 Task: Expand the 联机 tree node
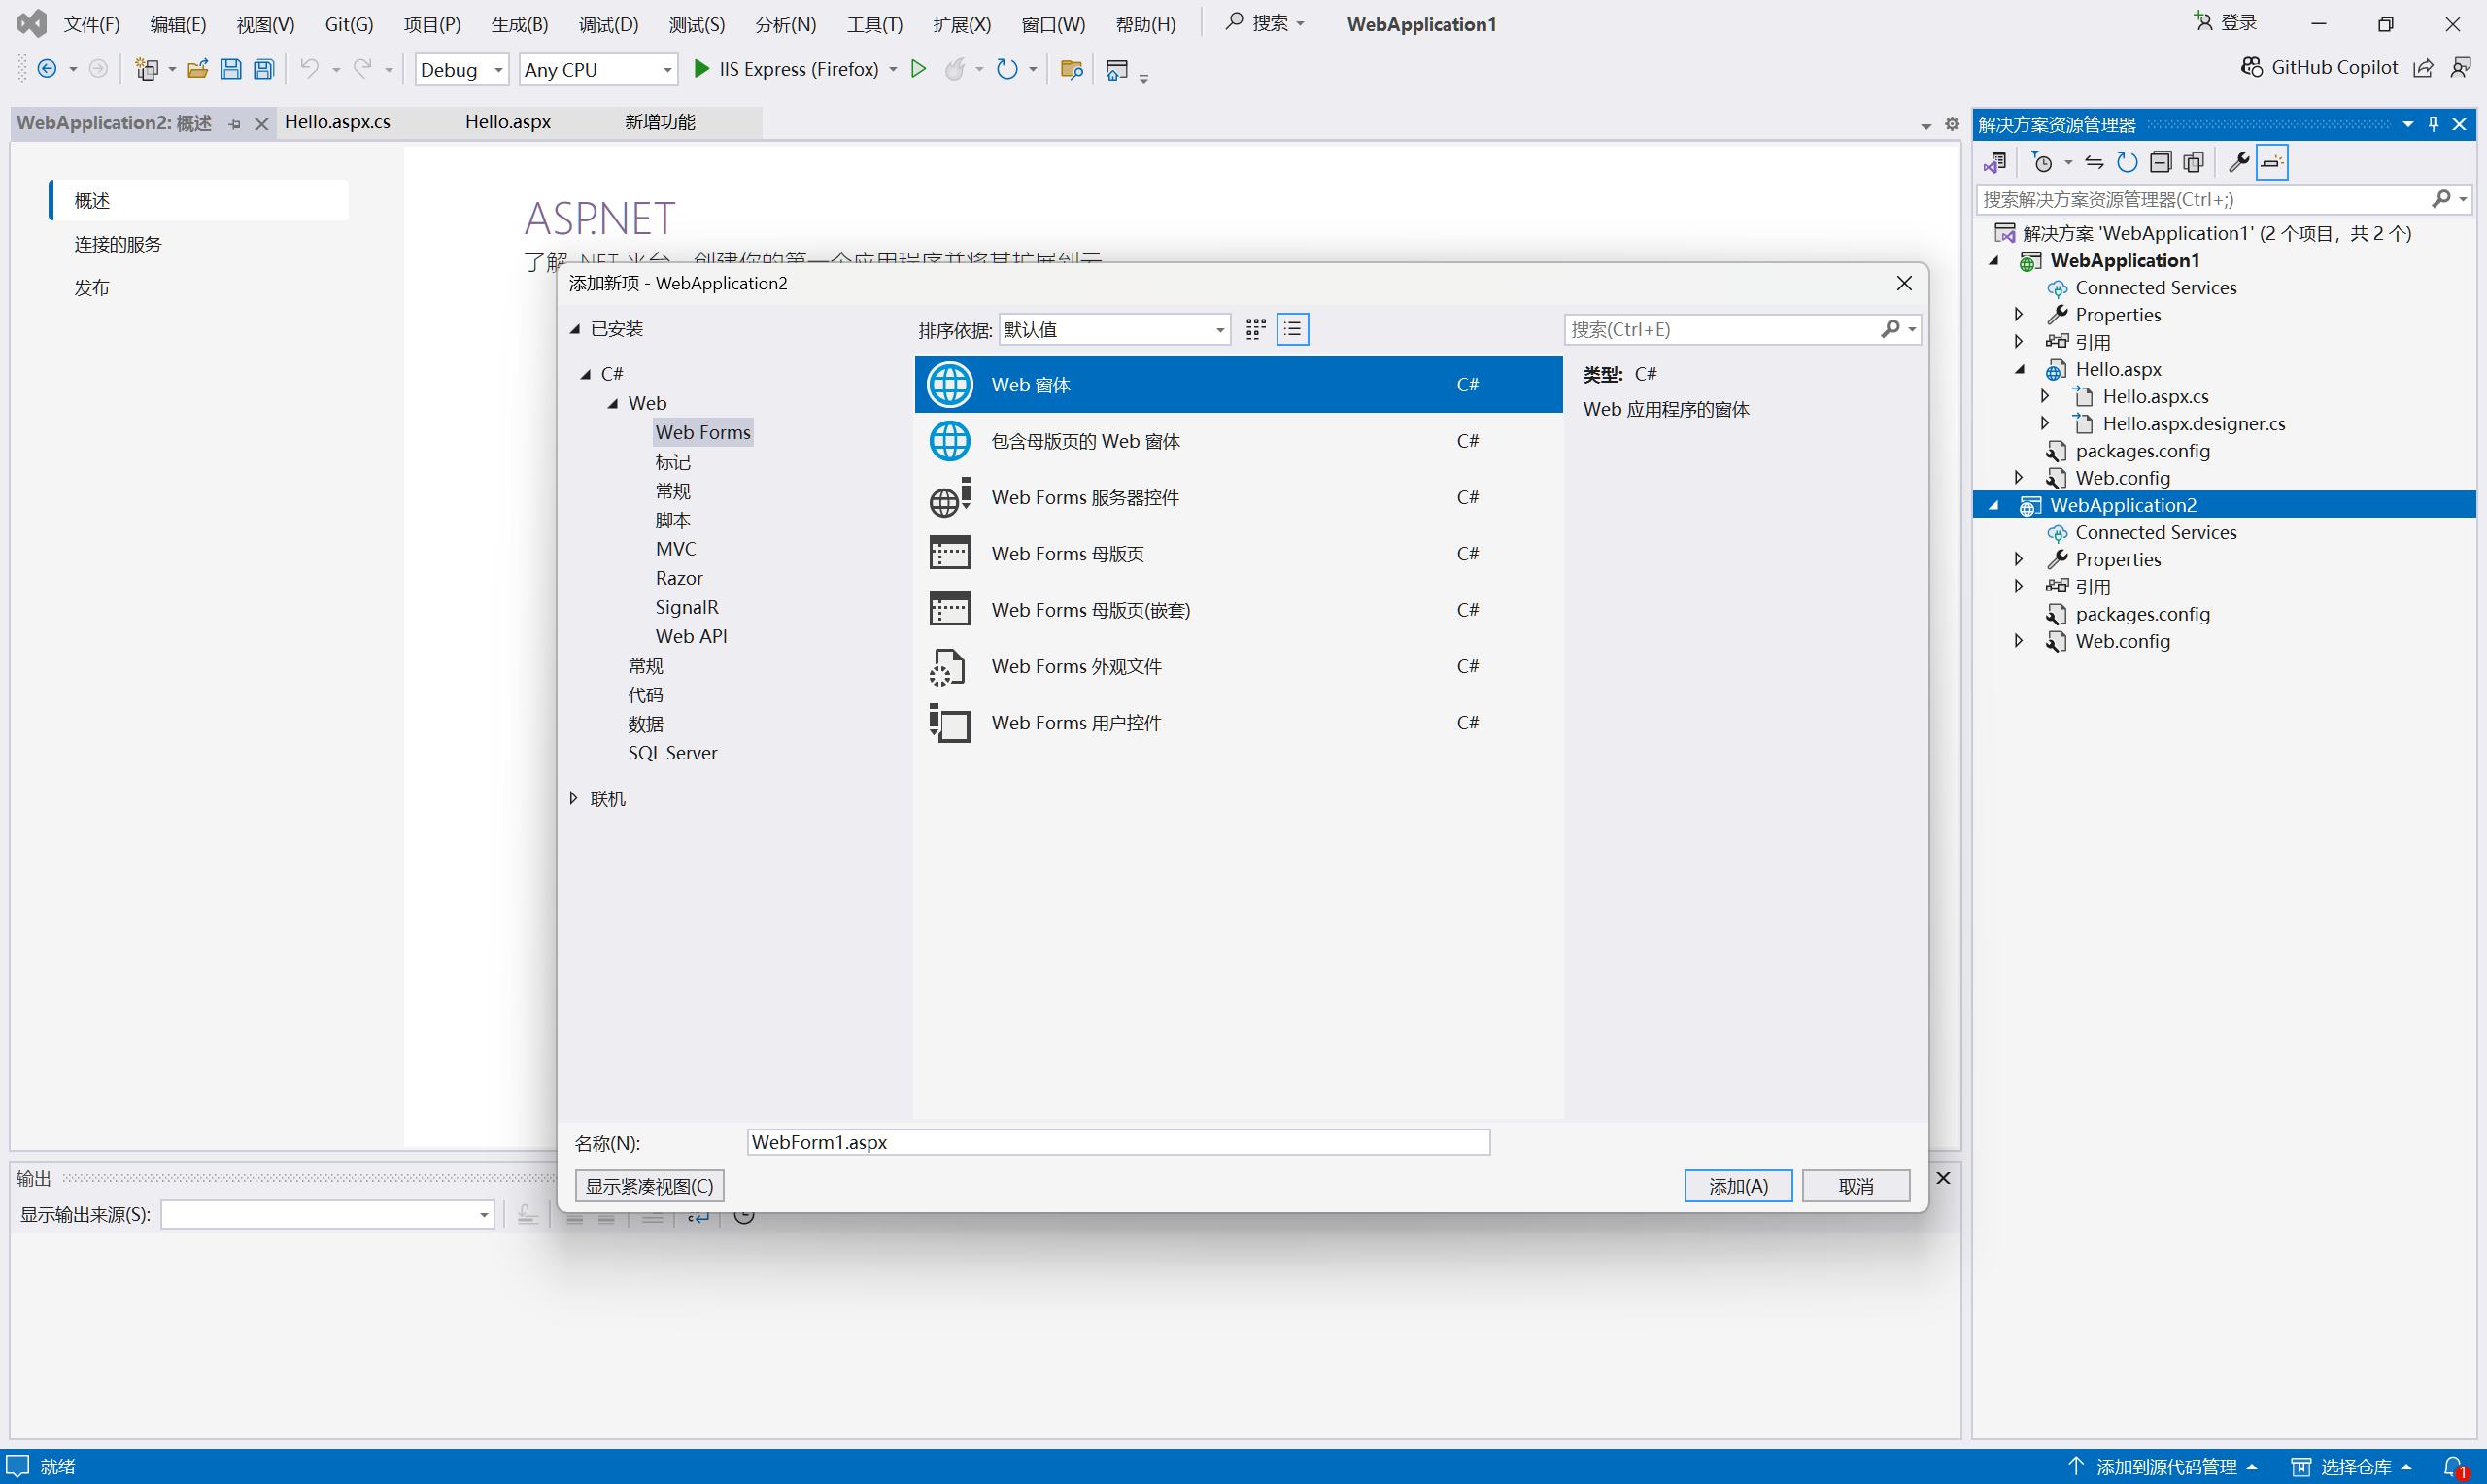(574, 798)
